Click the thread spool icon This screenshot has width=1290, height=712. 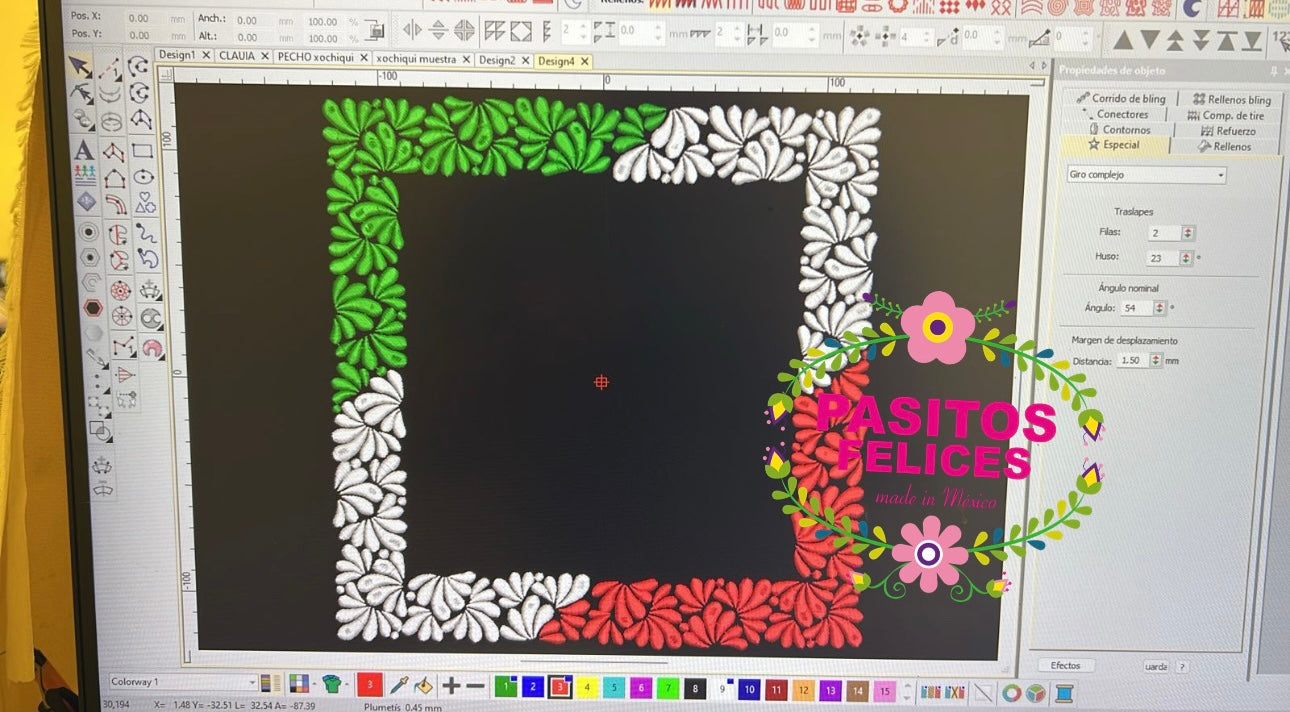(x=1063, y=691)
